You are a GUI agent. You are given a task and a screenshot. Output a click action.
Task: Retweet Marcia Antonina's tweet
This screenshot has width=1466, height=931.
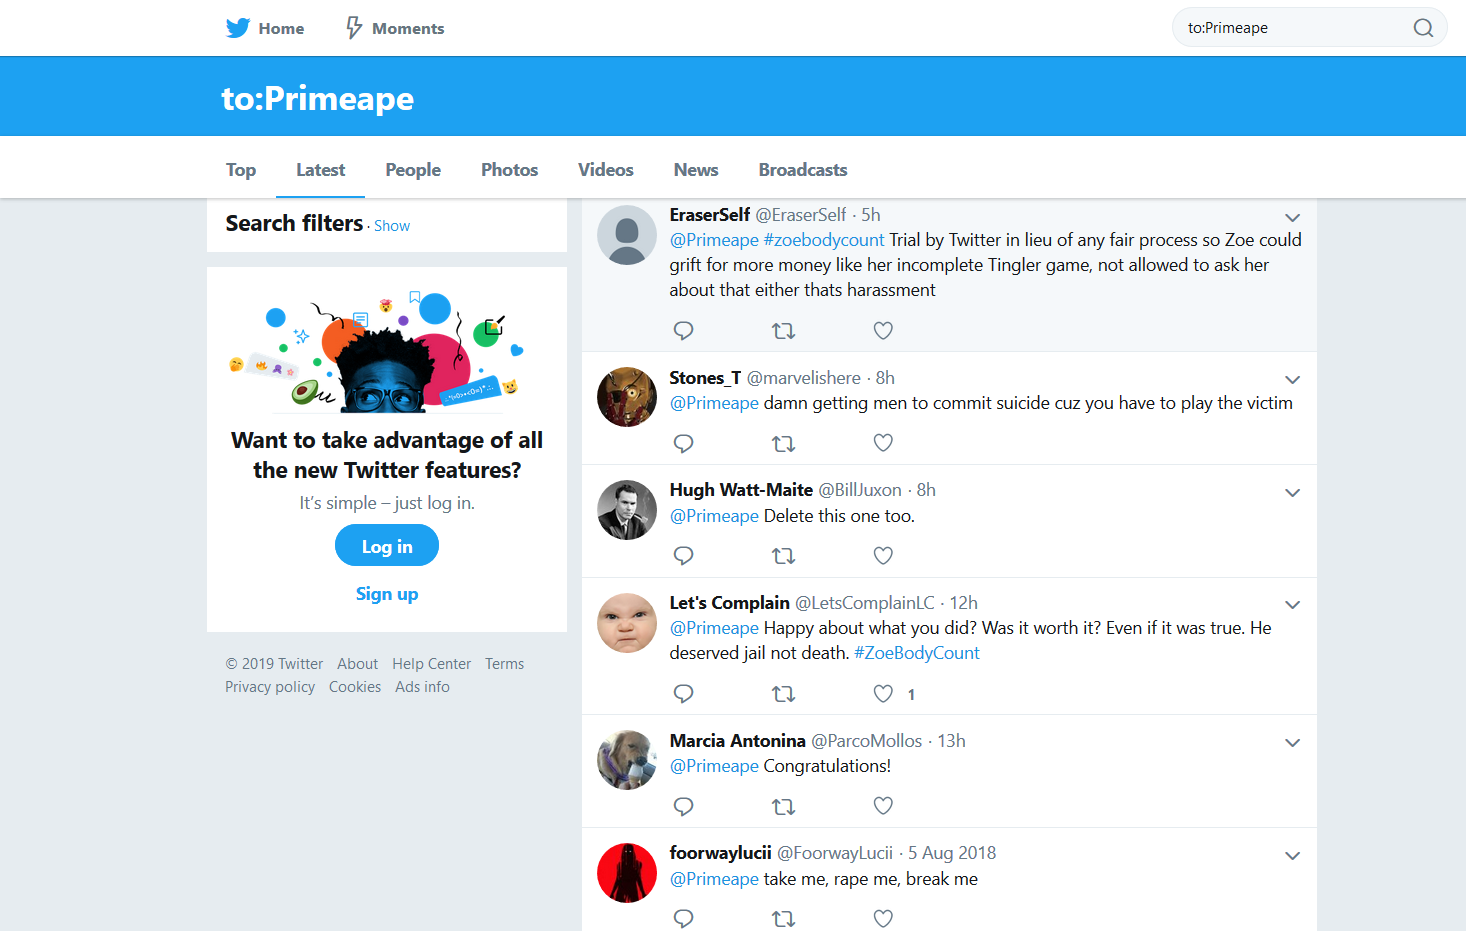coord(784,806)
